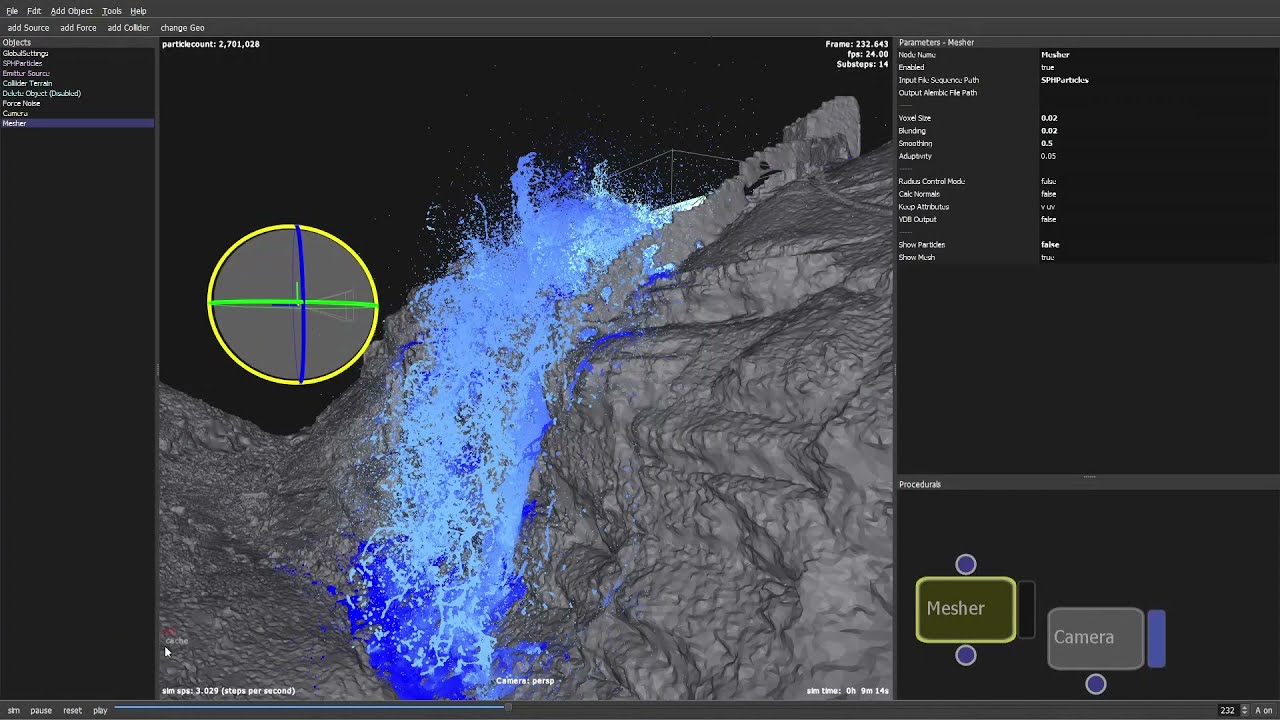Select the Mesher node in Procedurals

[965, 609]
